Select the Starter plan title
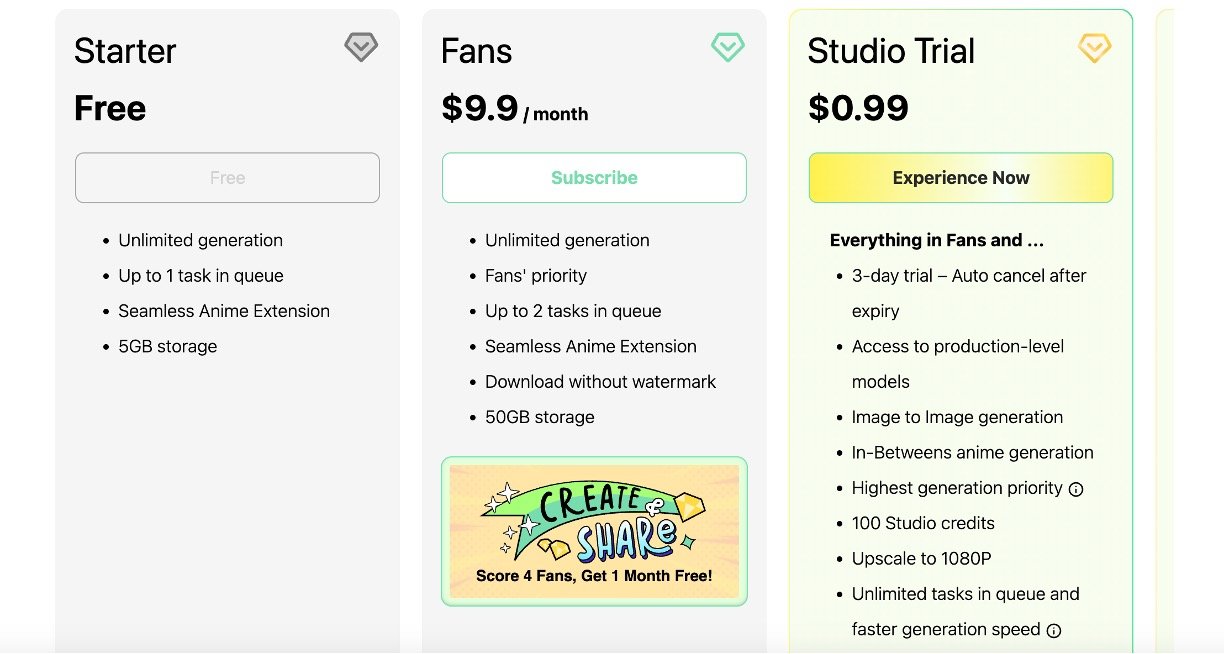The height and width of the screenshot is (654, 1224). click(125, 51)
